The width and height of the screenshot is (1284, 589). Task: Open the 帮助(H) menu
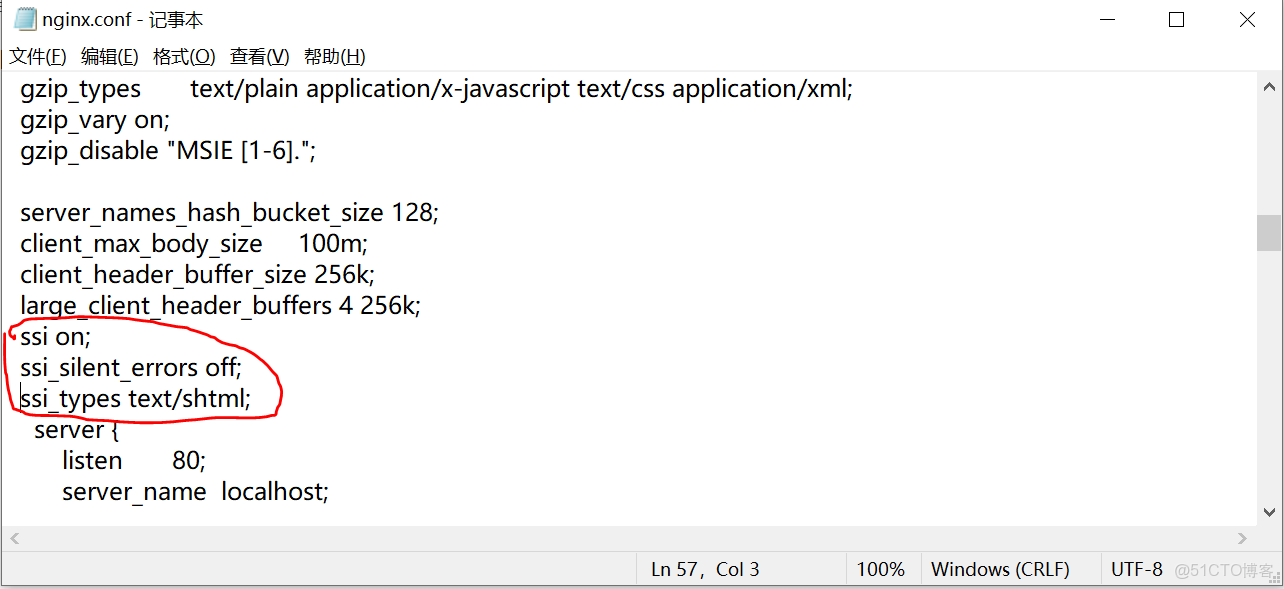(x=334, y=57)
